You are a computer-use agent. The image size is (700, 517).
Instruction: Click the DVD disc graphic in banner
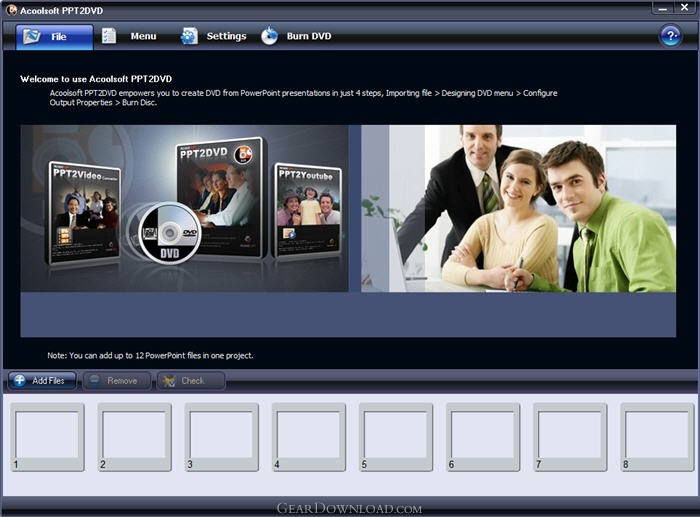169,233
